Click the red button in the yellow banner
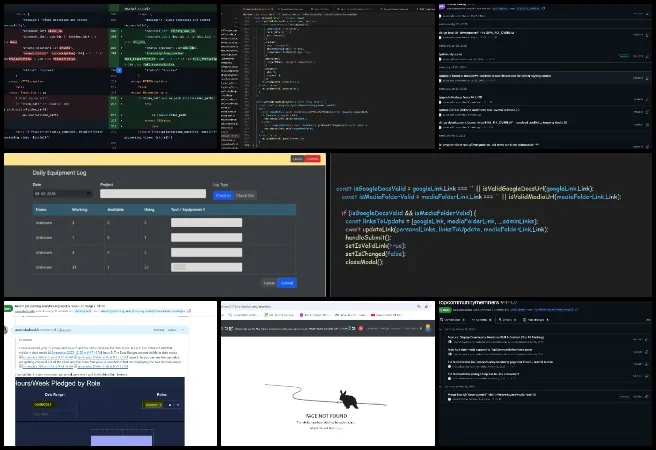 click(x=312, y=159)
